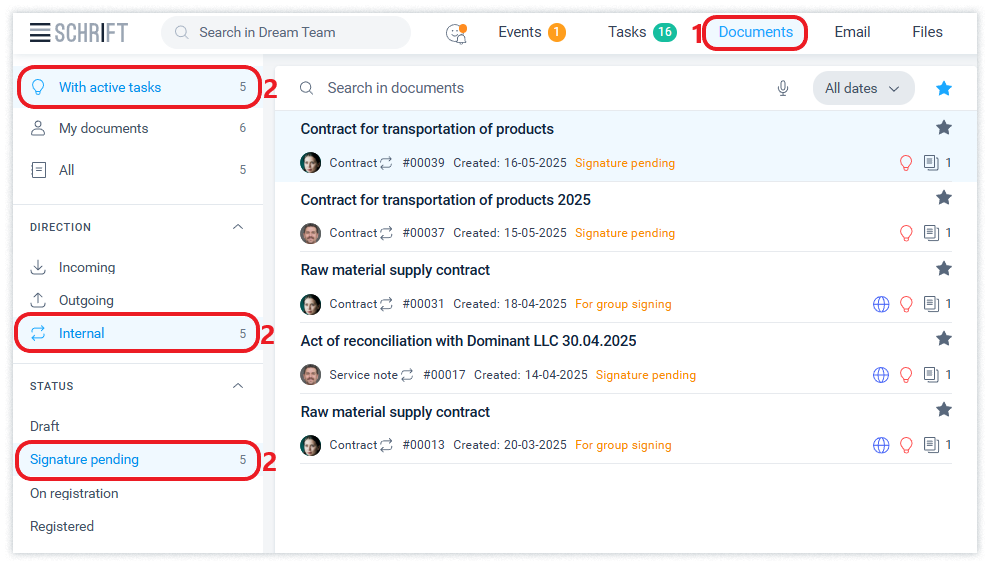Toggle the blue favorites star filter
Image resolution: width=990 pixels, height=566 pixels.
click(x=944, y=88)
